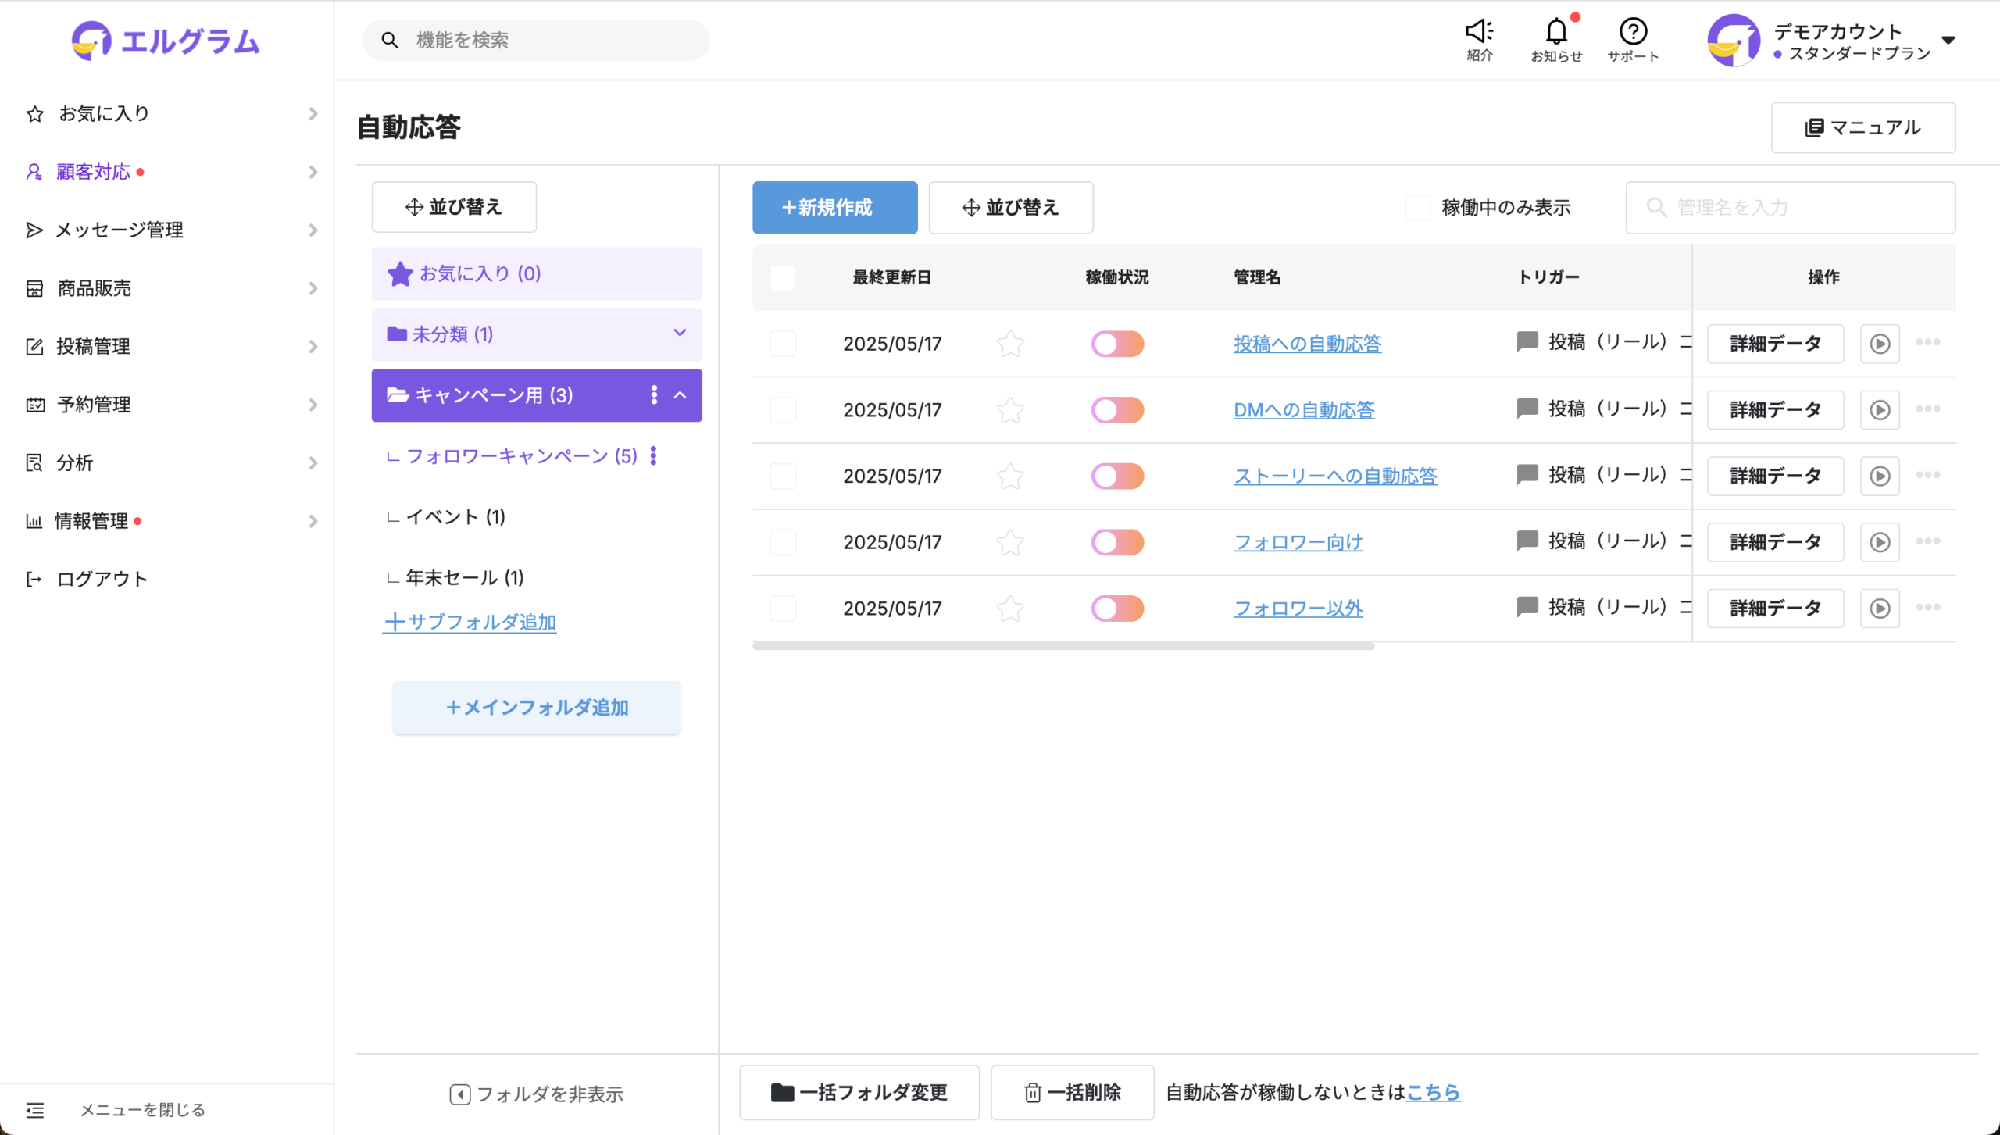
Task: Toggle 稼働状況 switch for ストーリーへの自動応答
Action: pos(1117,476)
